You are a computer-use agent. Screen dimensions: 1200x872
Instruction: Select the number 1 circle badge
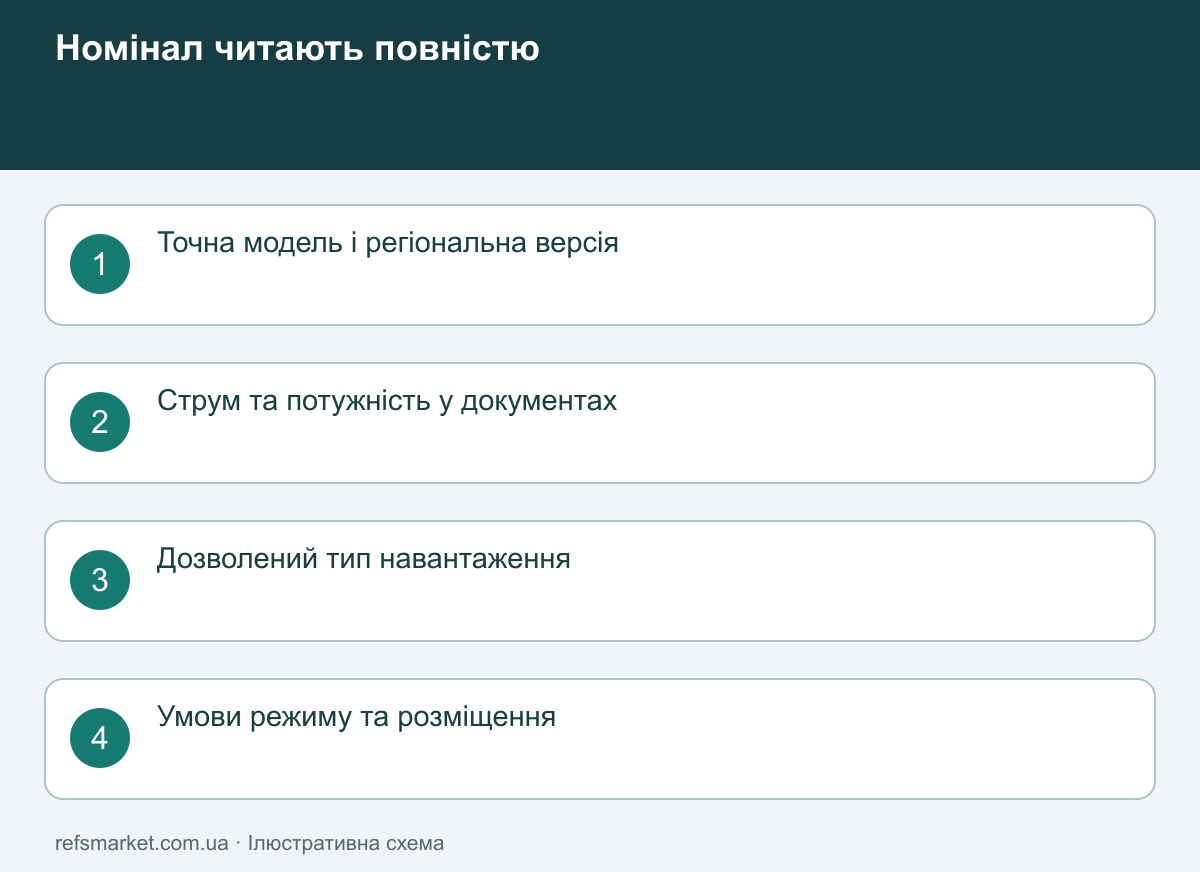tap(100, 264)
